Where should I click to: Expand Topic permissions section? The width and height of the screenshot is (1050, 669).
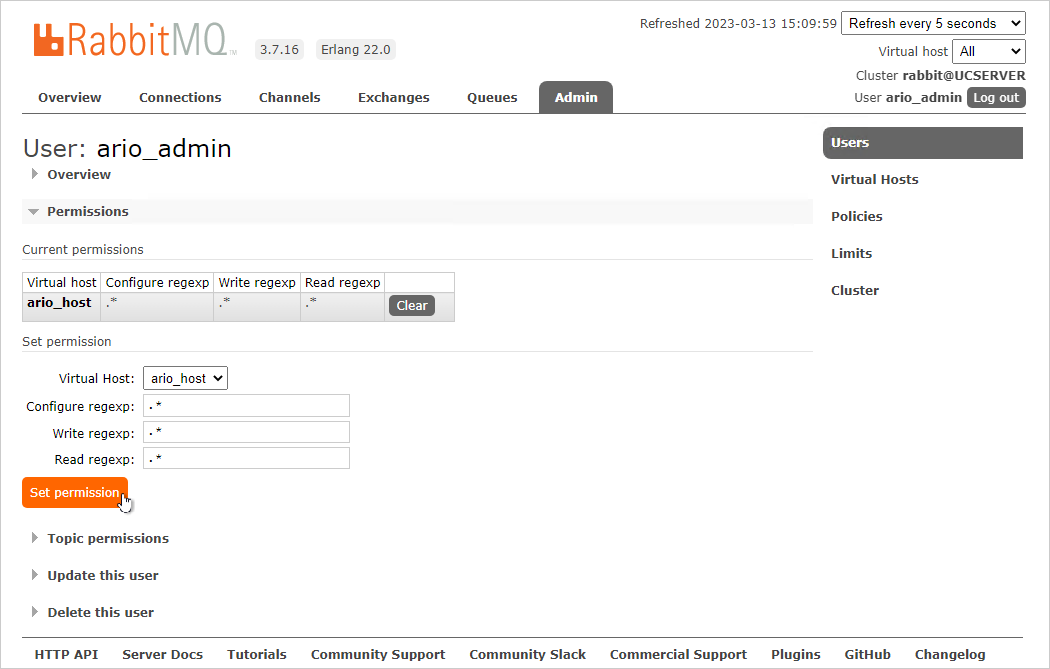pyautogui.click(x=107, y=538)
